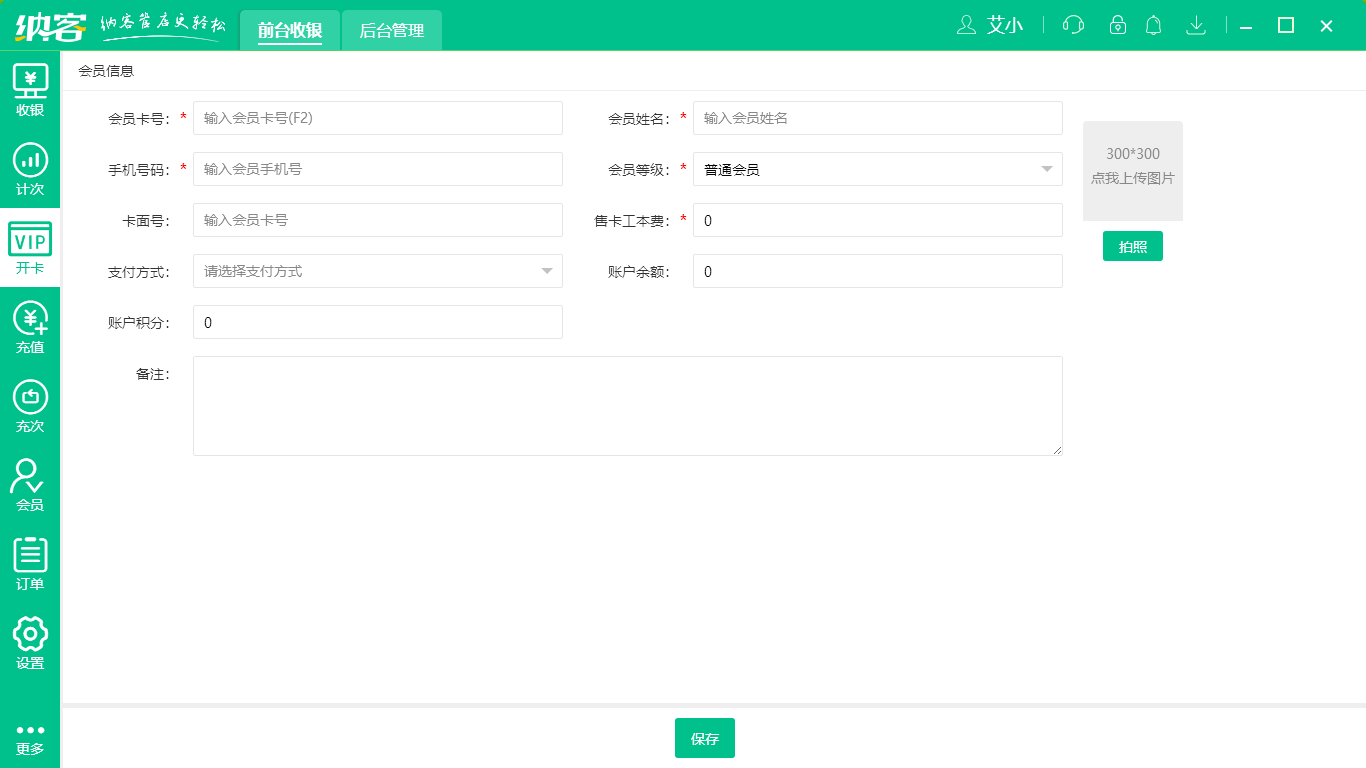Click the download icon in title bar
This screenshot has width=1366, height=768.
click(x=1196, y=25)
